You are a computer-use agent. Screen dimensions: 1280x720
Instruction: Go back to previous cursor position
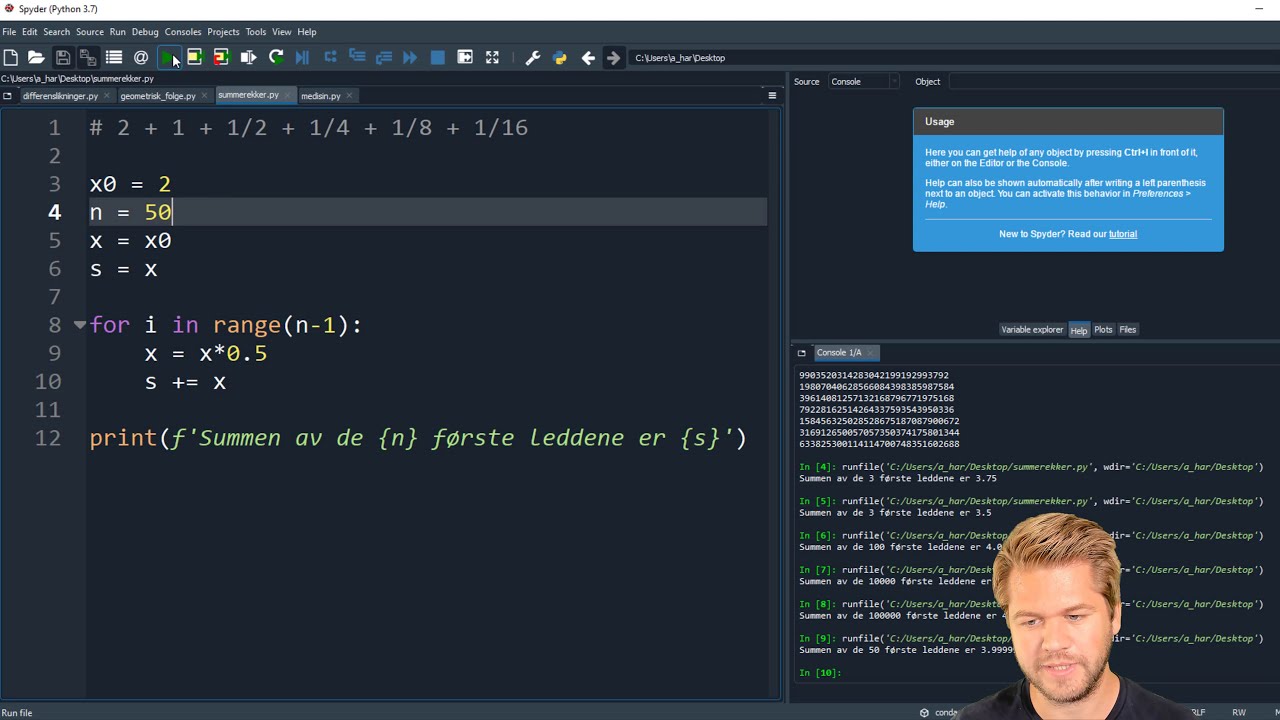(x=588, y=58)
